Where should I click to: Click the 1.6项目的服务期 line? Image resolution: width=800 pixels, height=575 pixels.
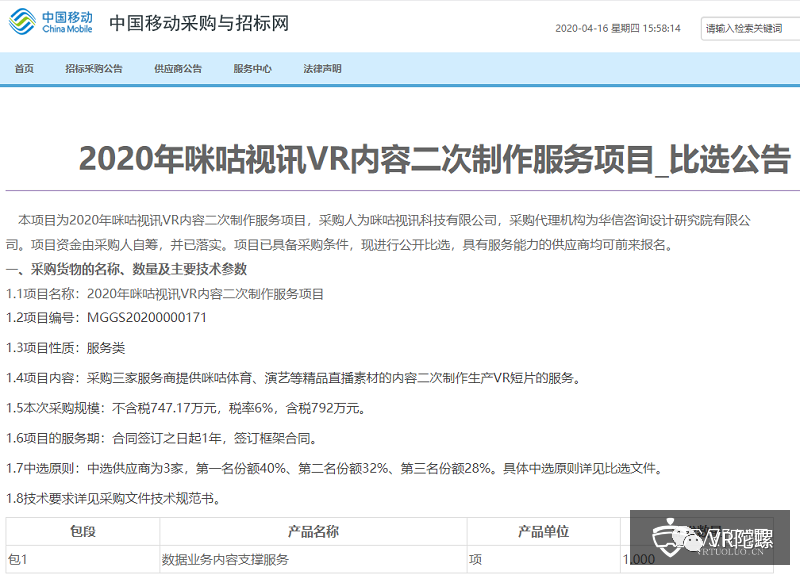click(161, 438)
